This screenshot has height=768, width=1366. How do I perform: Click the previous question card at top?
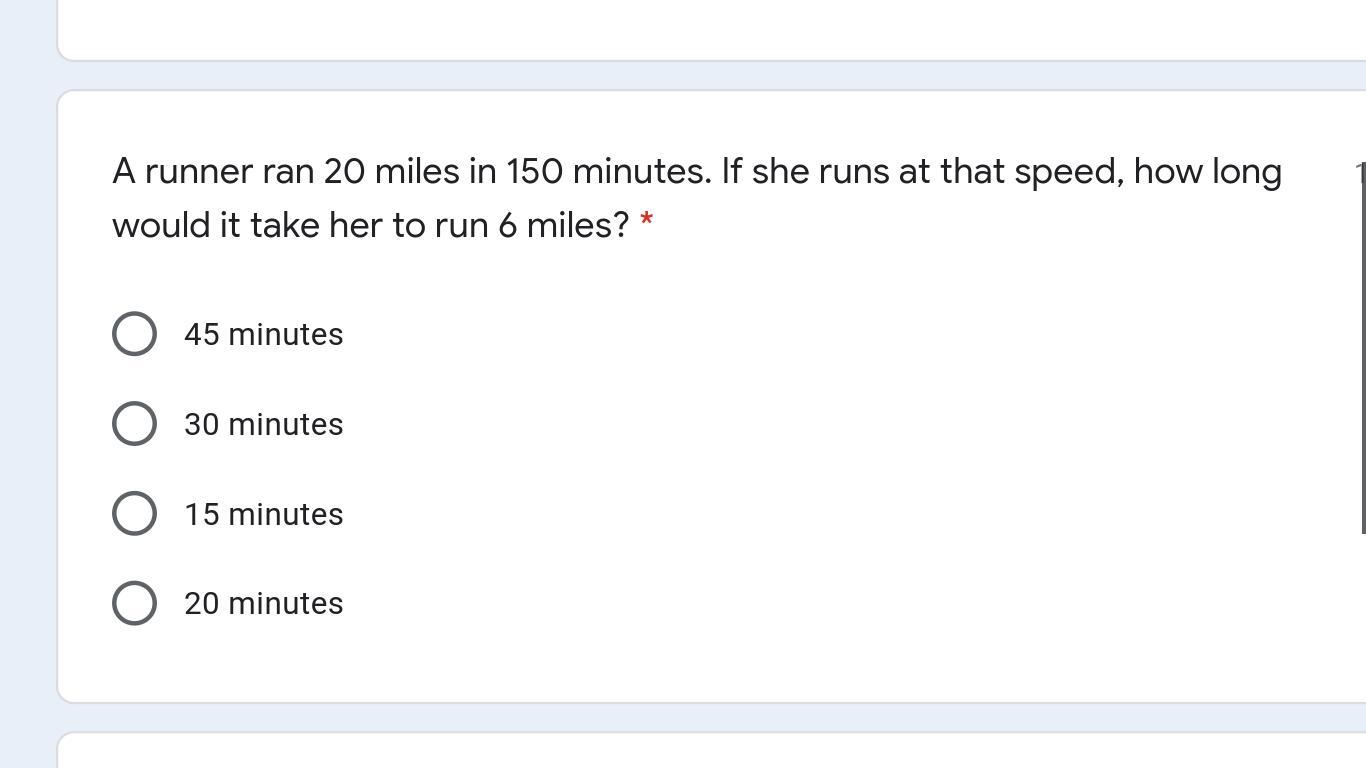(700, 30)
